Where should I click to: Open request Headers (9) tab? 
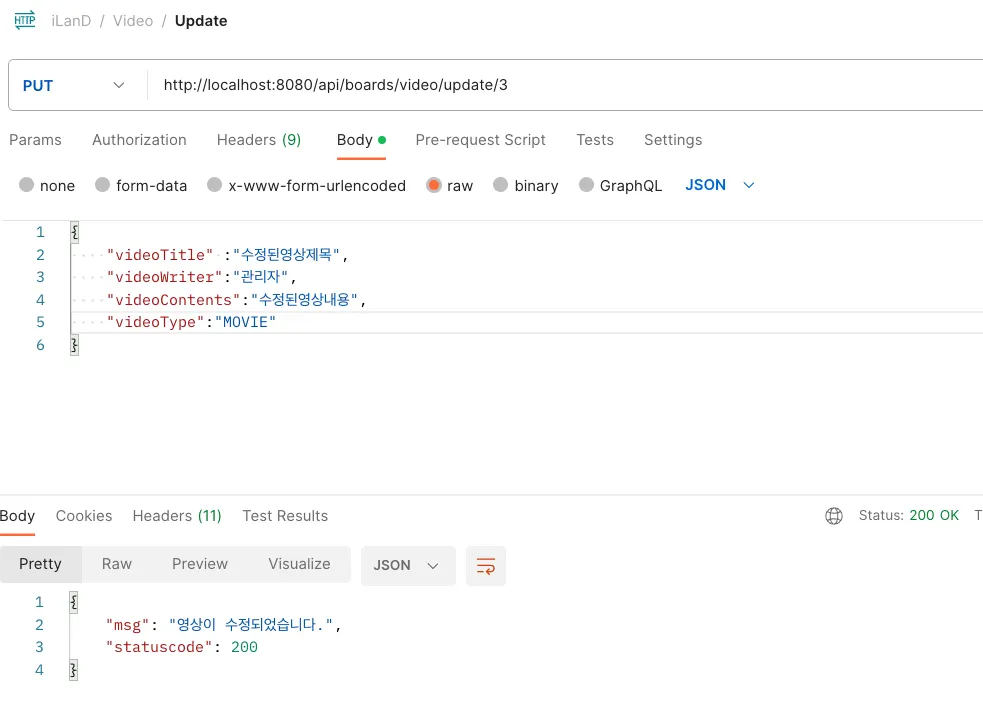click(259, 140)
